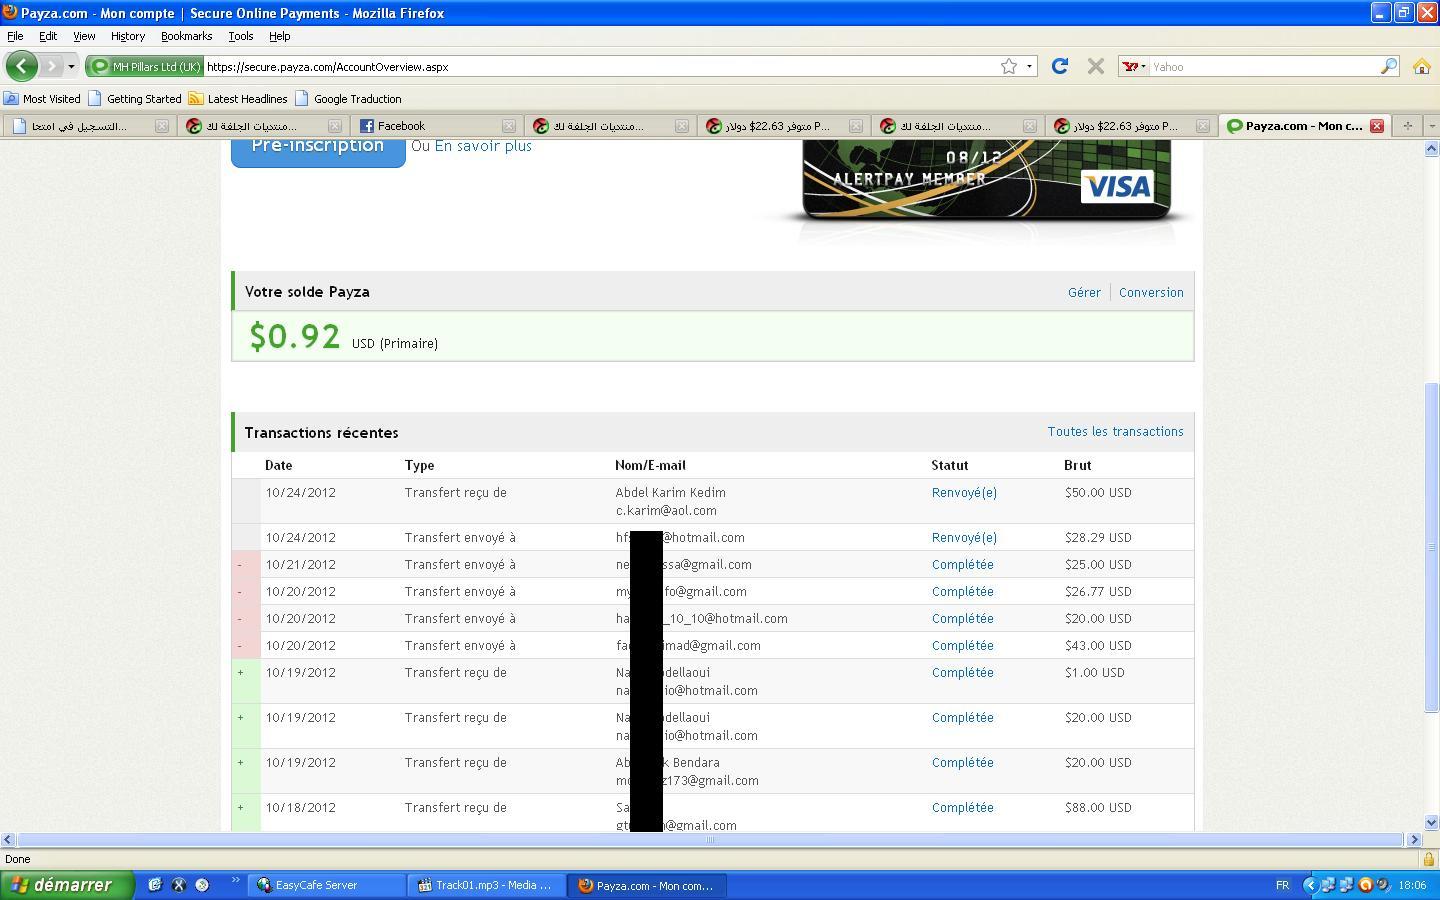1440x900 pixels.
Task: Open the EasyCafe Server taskbar item
Action: tap(325, 885)
